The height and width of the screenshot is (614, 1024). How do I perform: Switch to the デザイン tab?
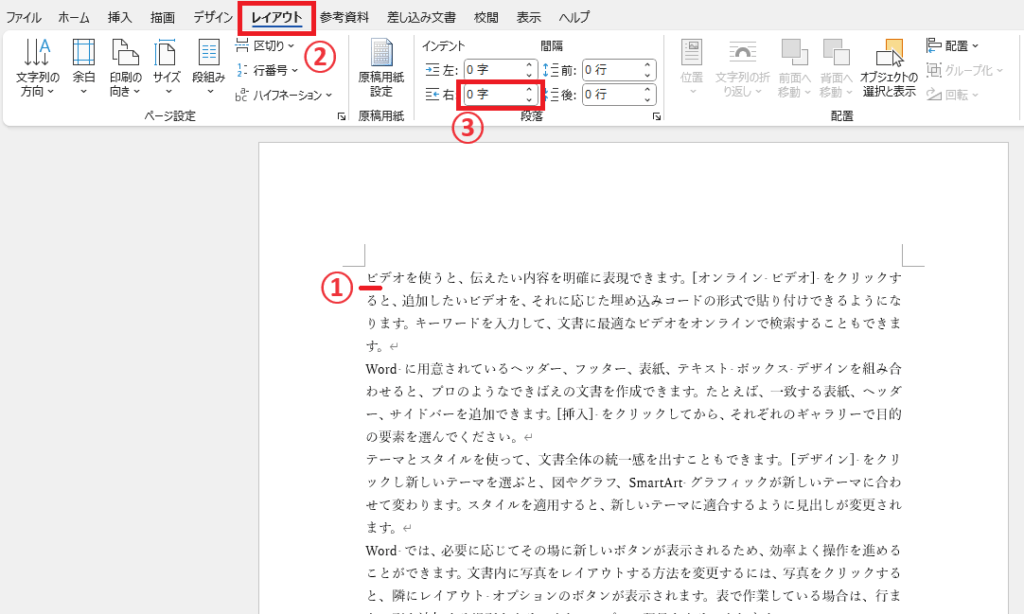[x=213, y=18]
